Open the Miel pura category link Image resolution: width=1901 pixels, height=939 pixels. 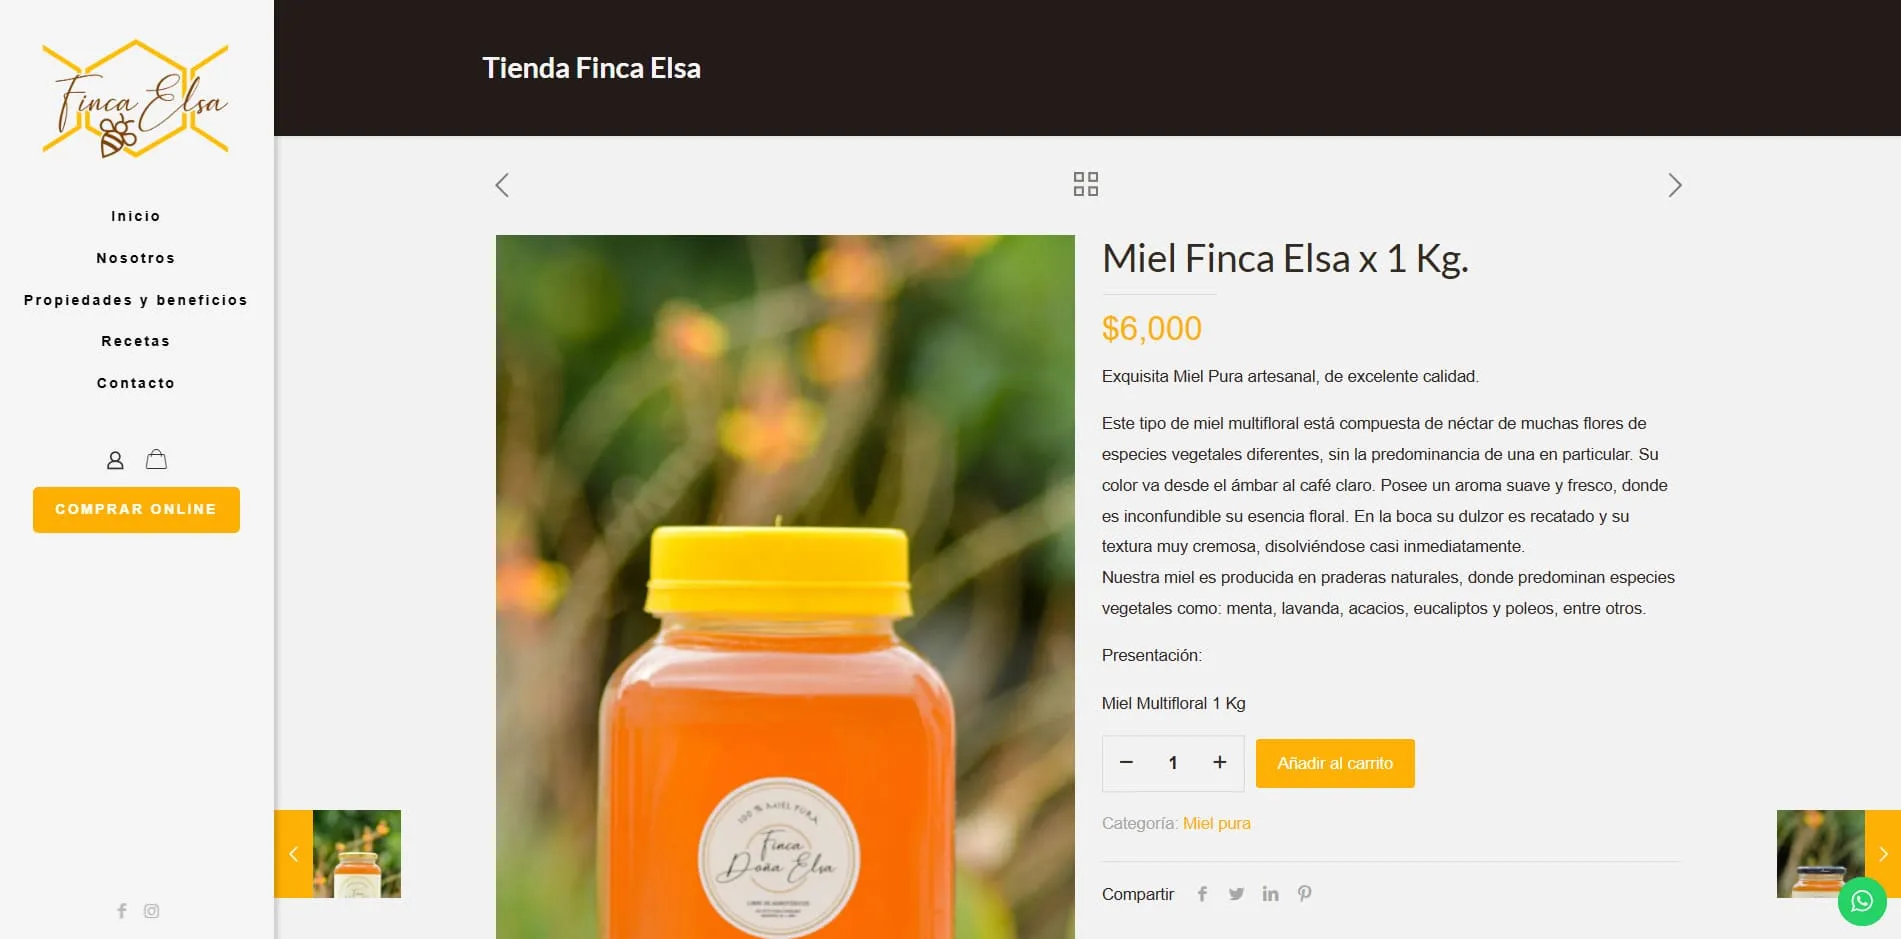(x=1217, y=823)
